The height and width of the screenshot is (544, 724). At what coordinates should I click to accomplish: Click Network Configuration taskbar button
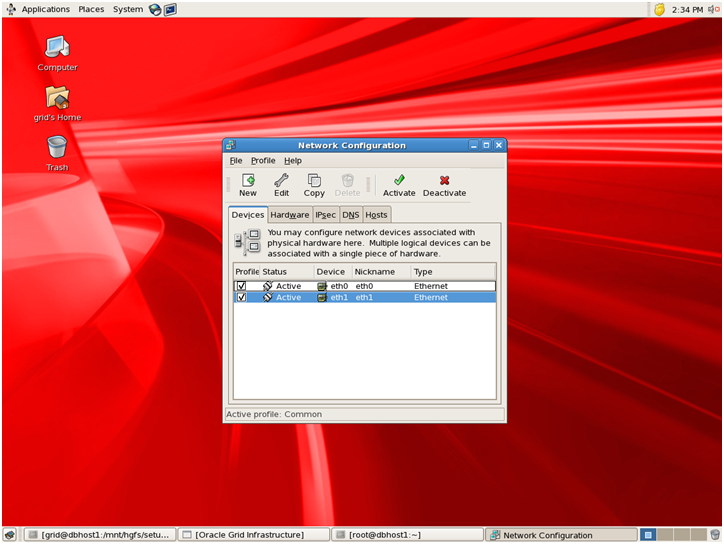[561, 535]
